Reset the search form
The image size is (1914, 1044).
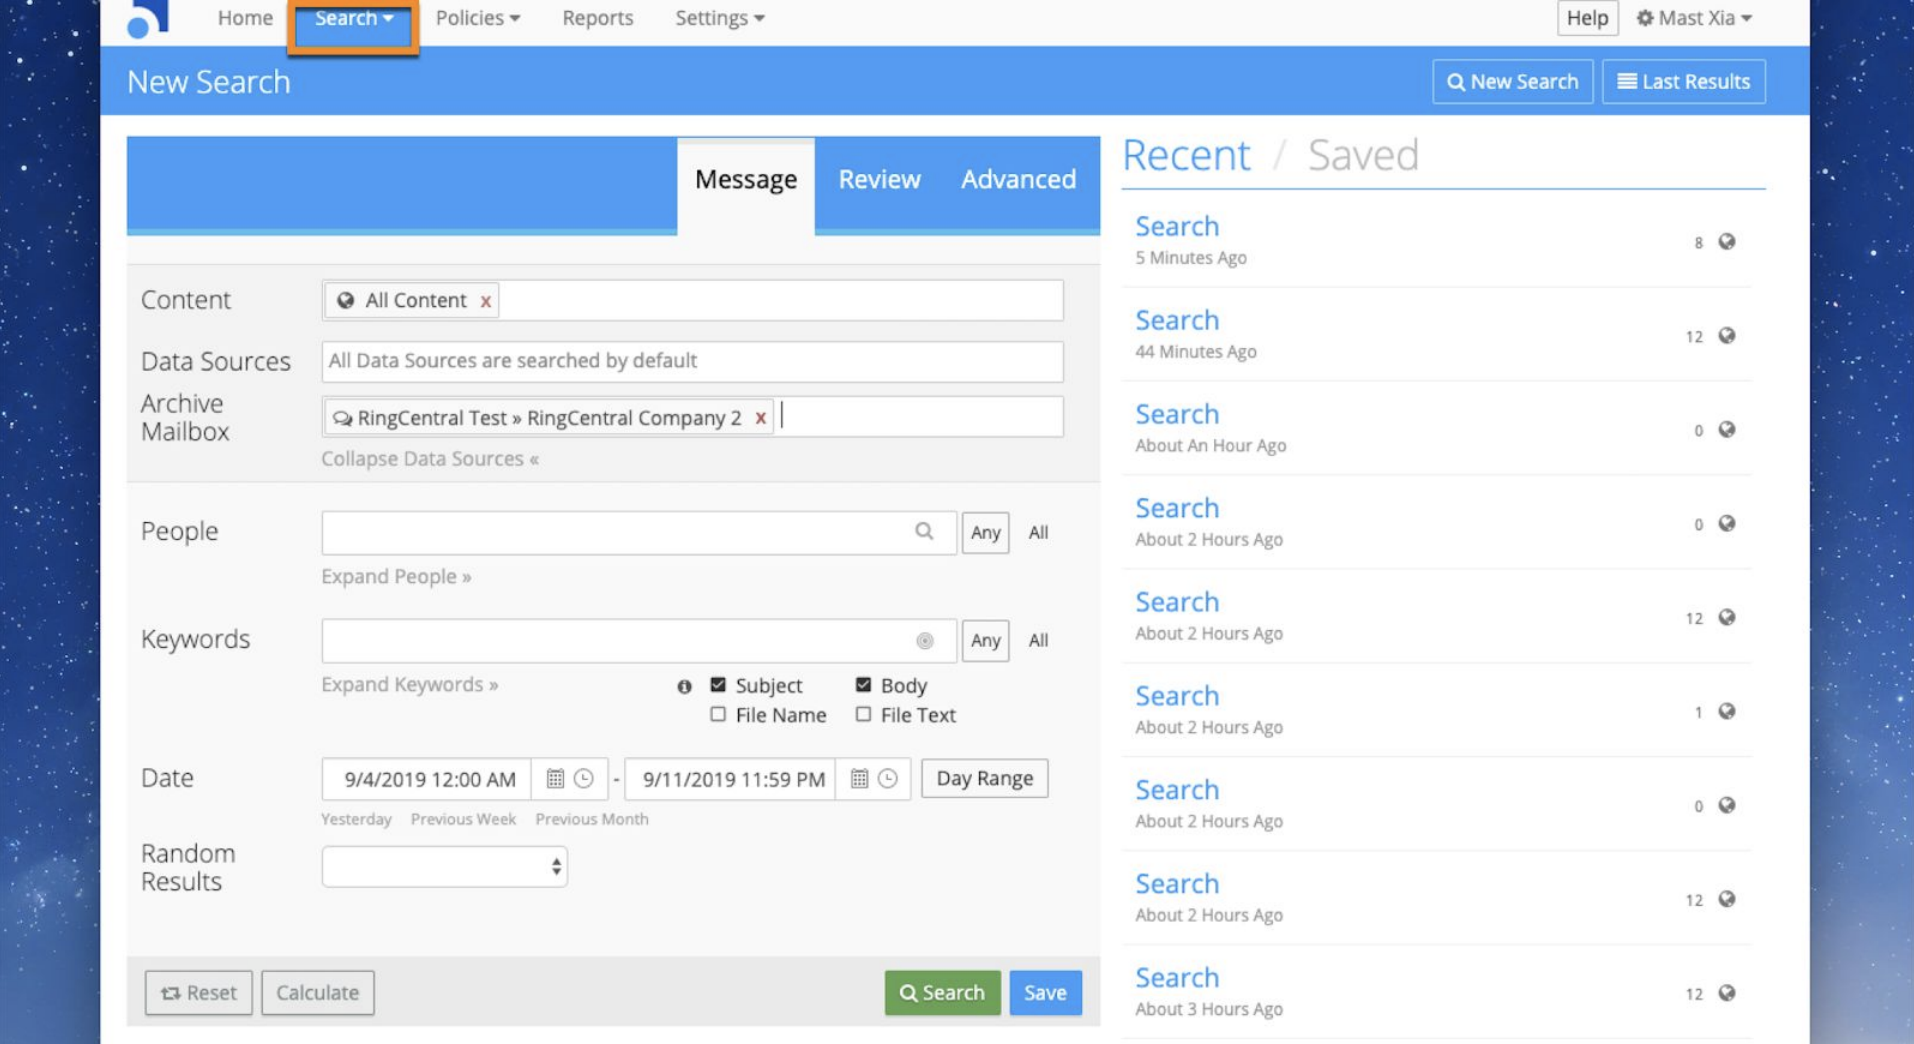click(x=198, y=993)
